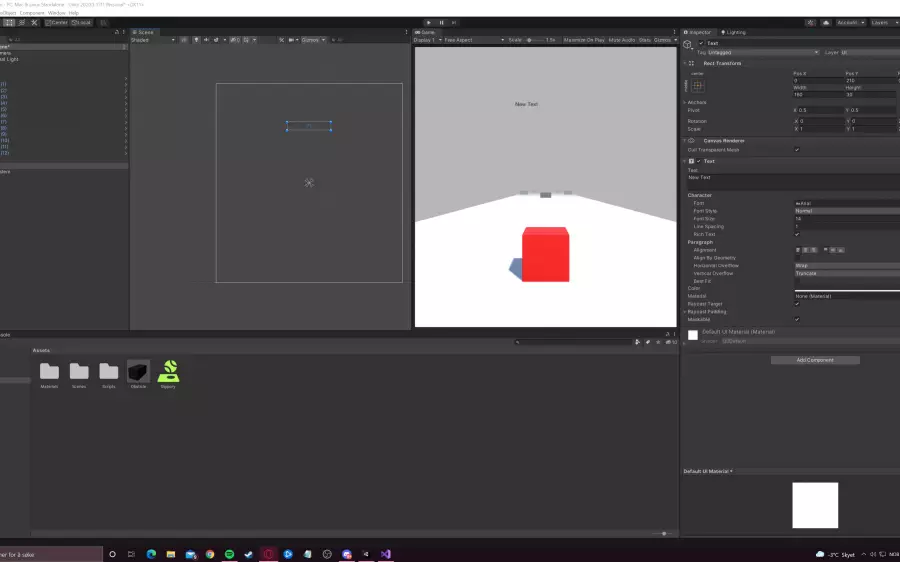The image size is (900, 562).
Task: Open the Material folder in Assets
Action: tap(49, 372)
